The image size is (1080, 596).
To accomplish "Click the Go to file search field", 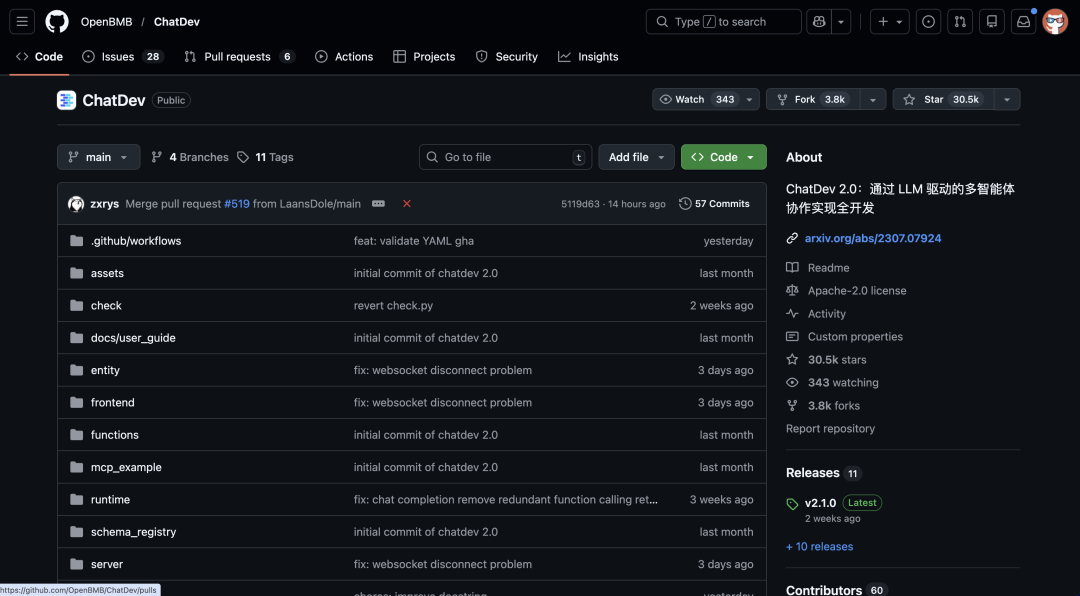I will 505,157.
